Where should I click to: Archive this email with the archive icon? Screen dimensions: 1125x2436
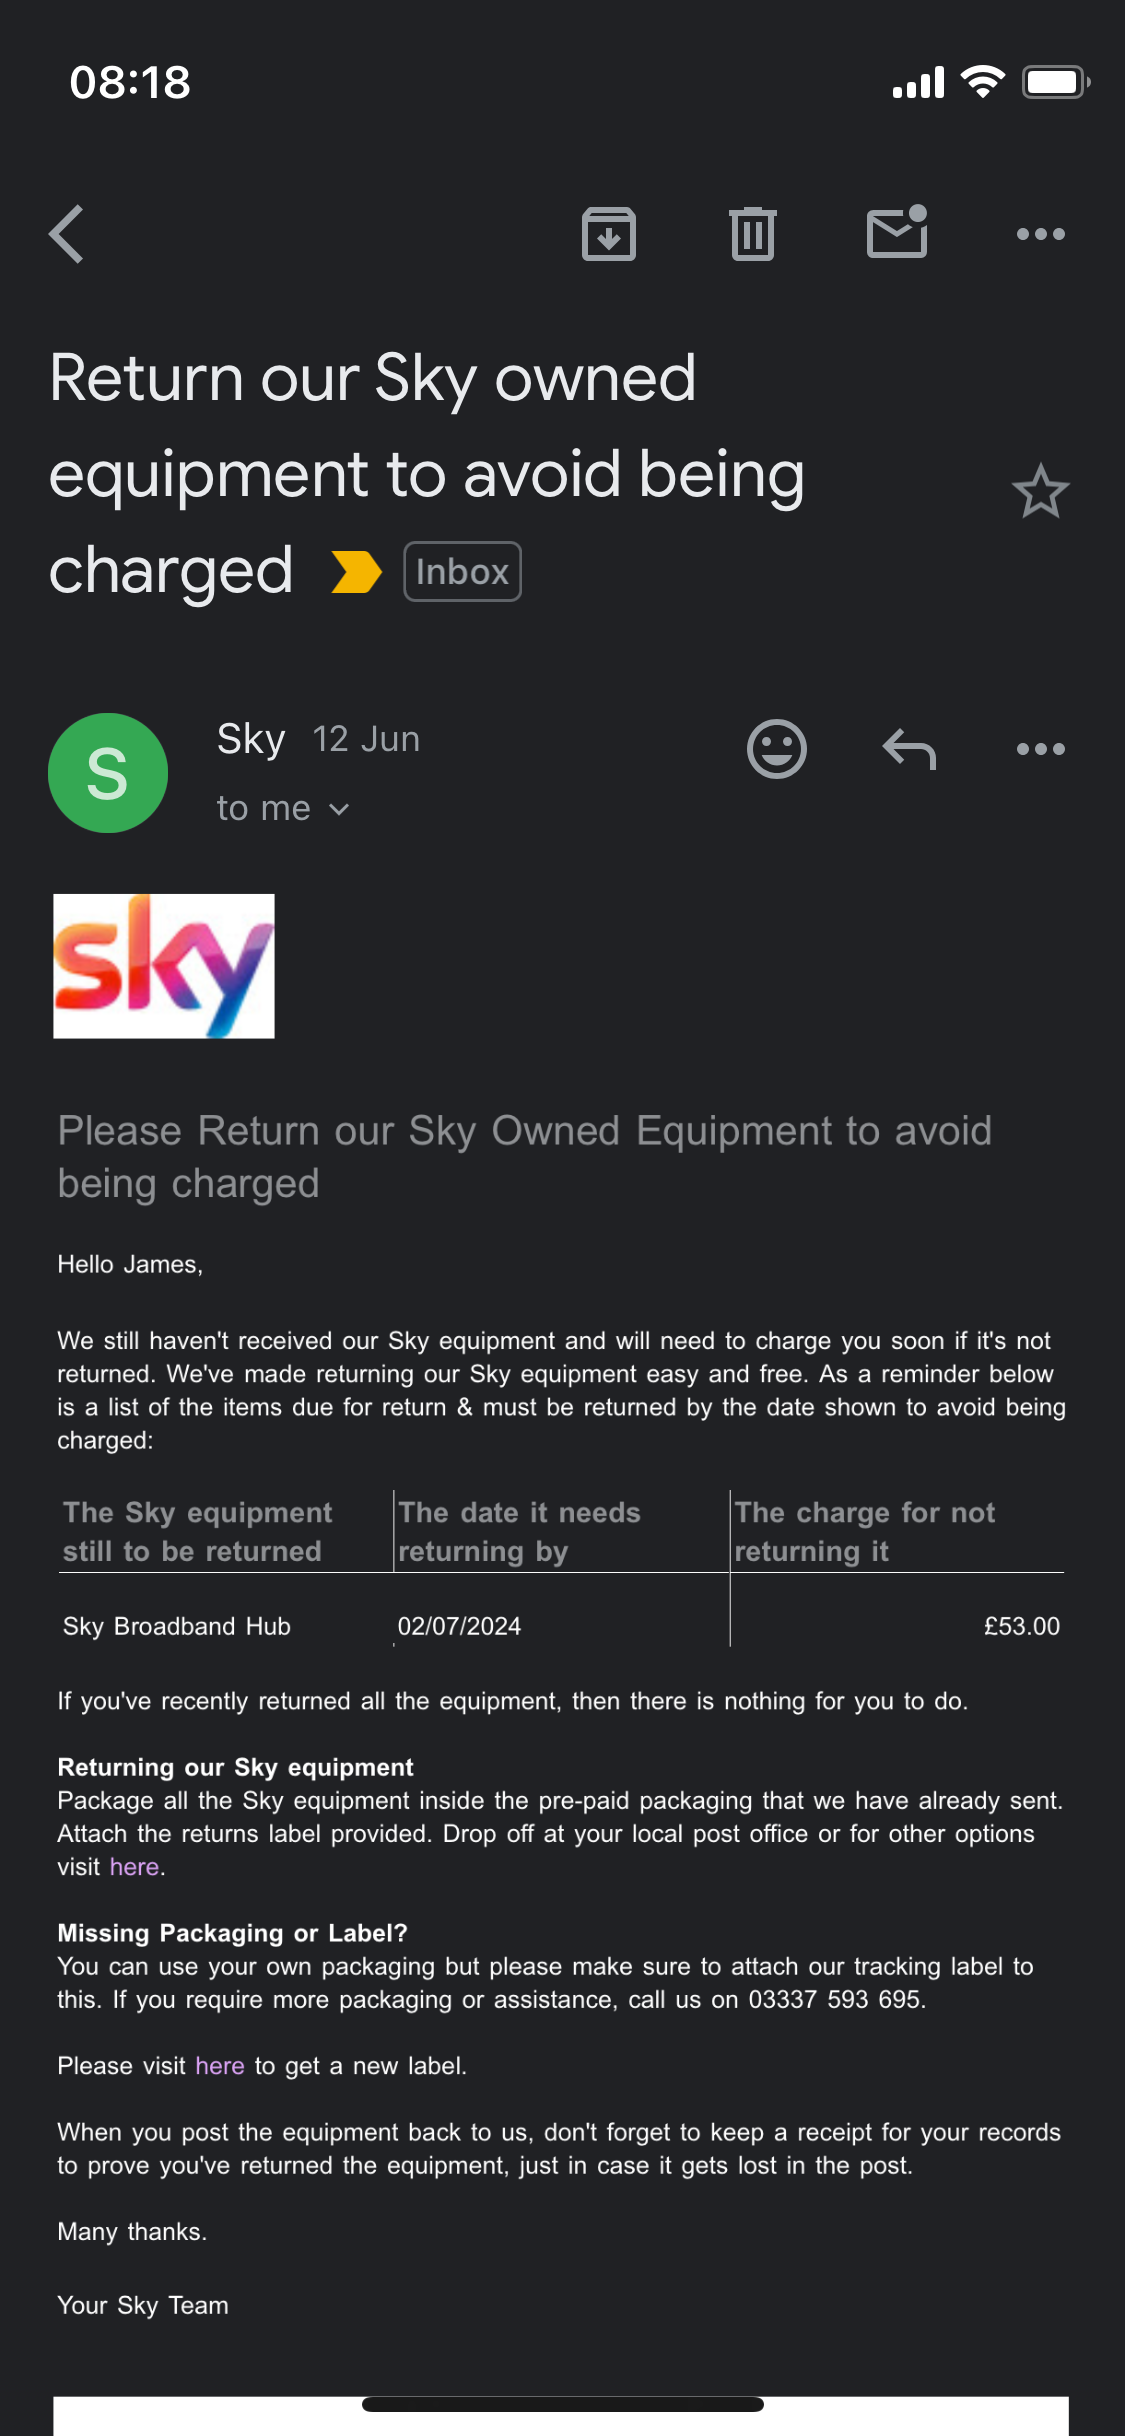click(x=608, y=234)
